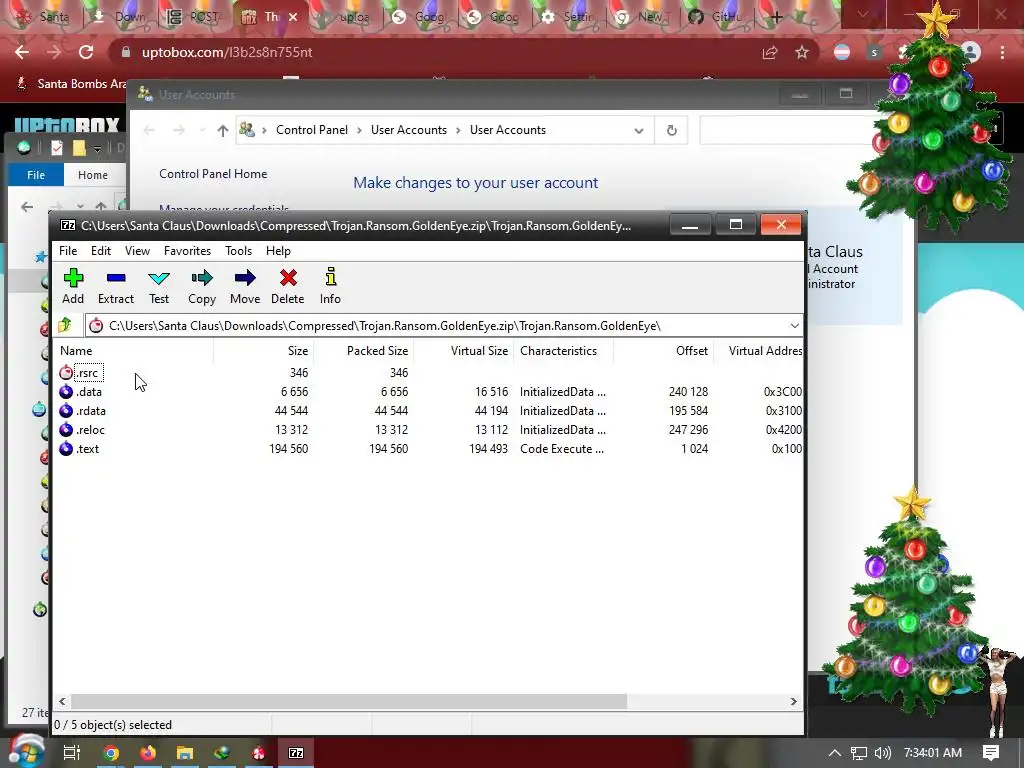
Task: Click the ornament icon beside .text
Action: 66,448
